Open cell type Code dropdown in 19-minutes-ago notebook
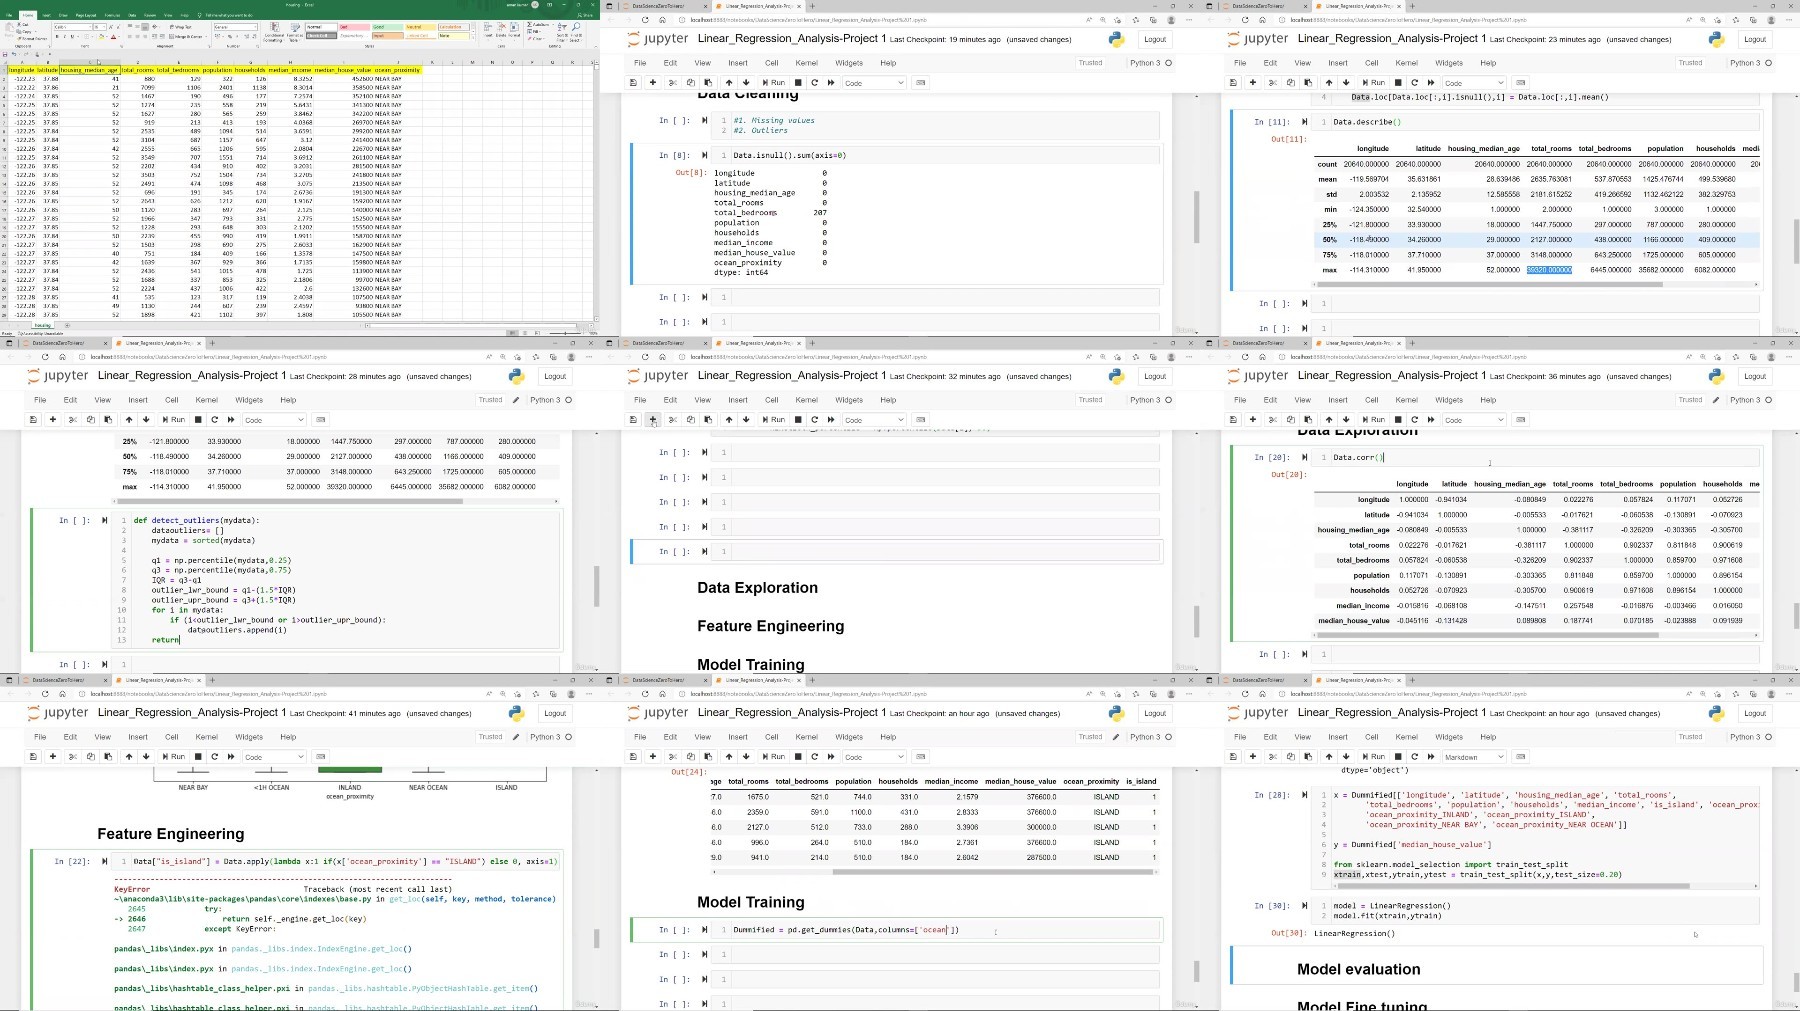Image resolution: width=1800 pixels, height=1011 pixels. 875,83
